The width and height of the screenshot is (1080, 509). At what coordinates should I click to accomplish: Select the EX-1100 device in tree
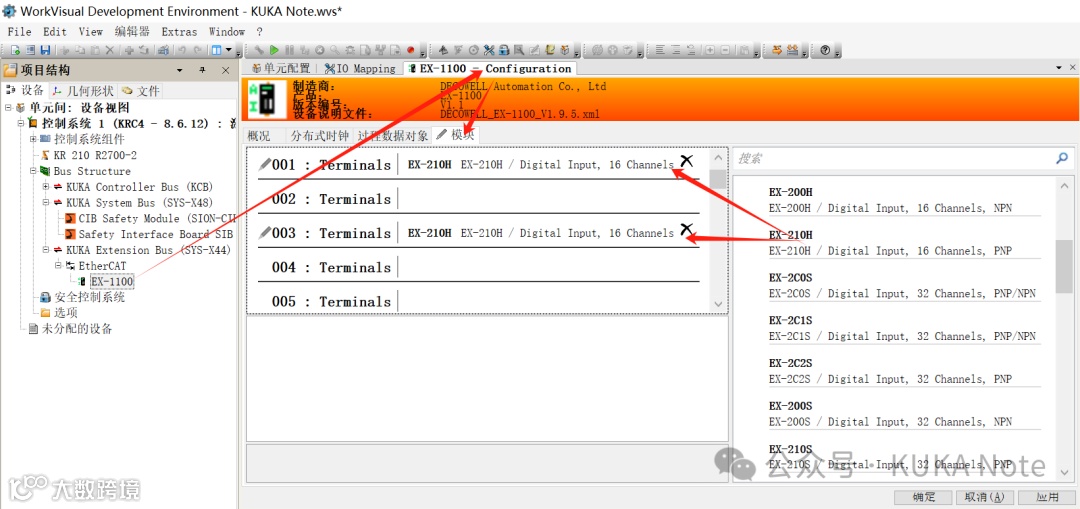tap(112, 282)
